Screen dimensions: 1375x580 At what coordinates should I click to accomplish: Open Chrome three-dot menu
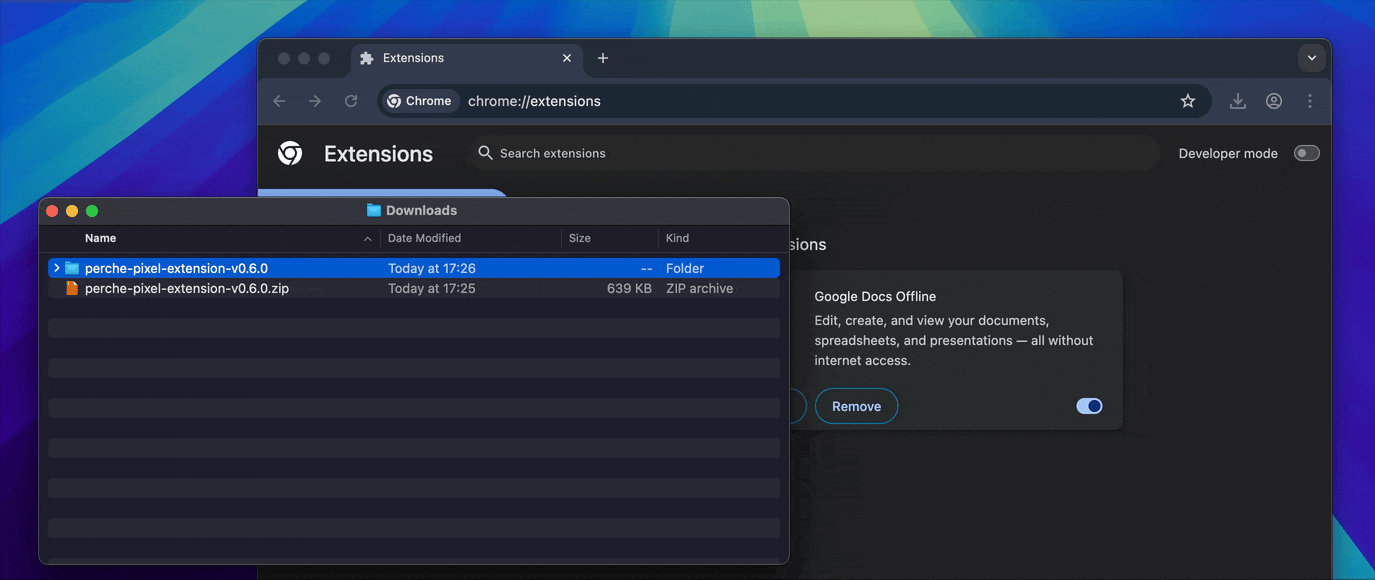pos(1309,101)
